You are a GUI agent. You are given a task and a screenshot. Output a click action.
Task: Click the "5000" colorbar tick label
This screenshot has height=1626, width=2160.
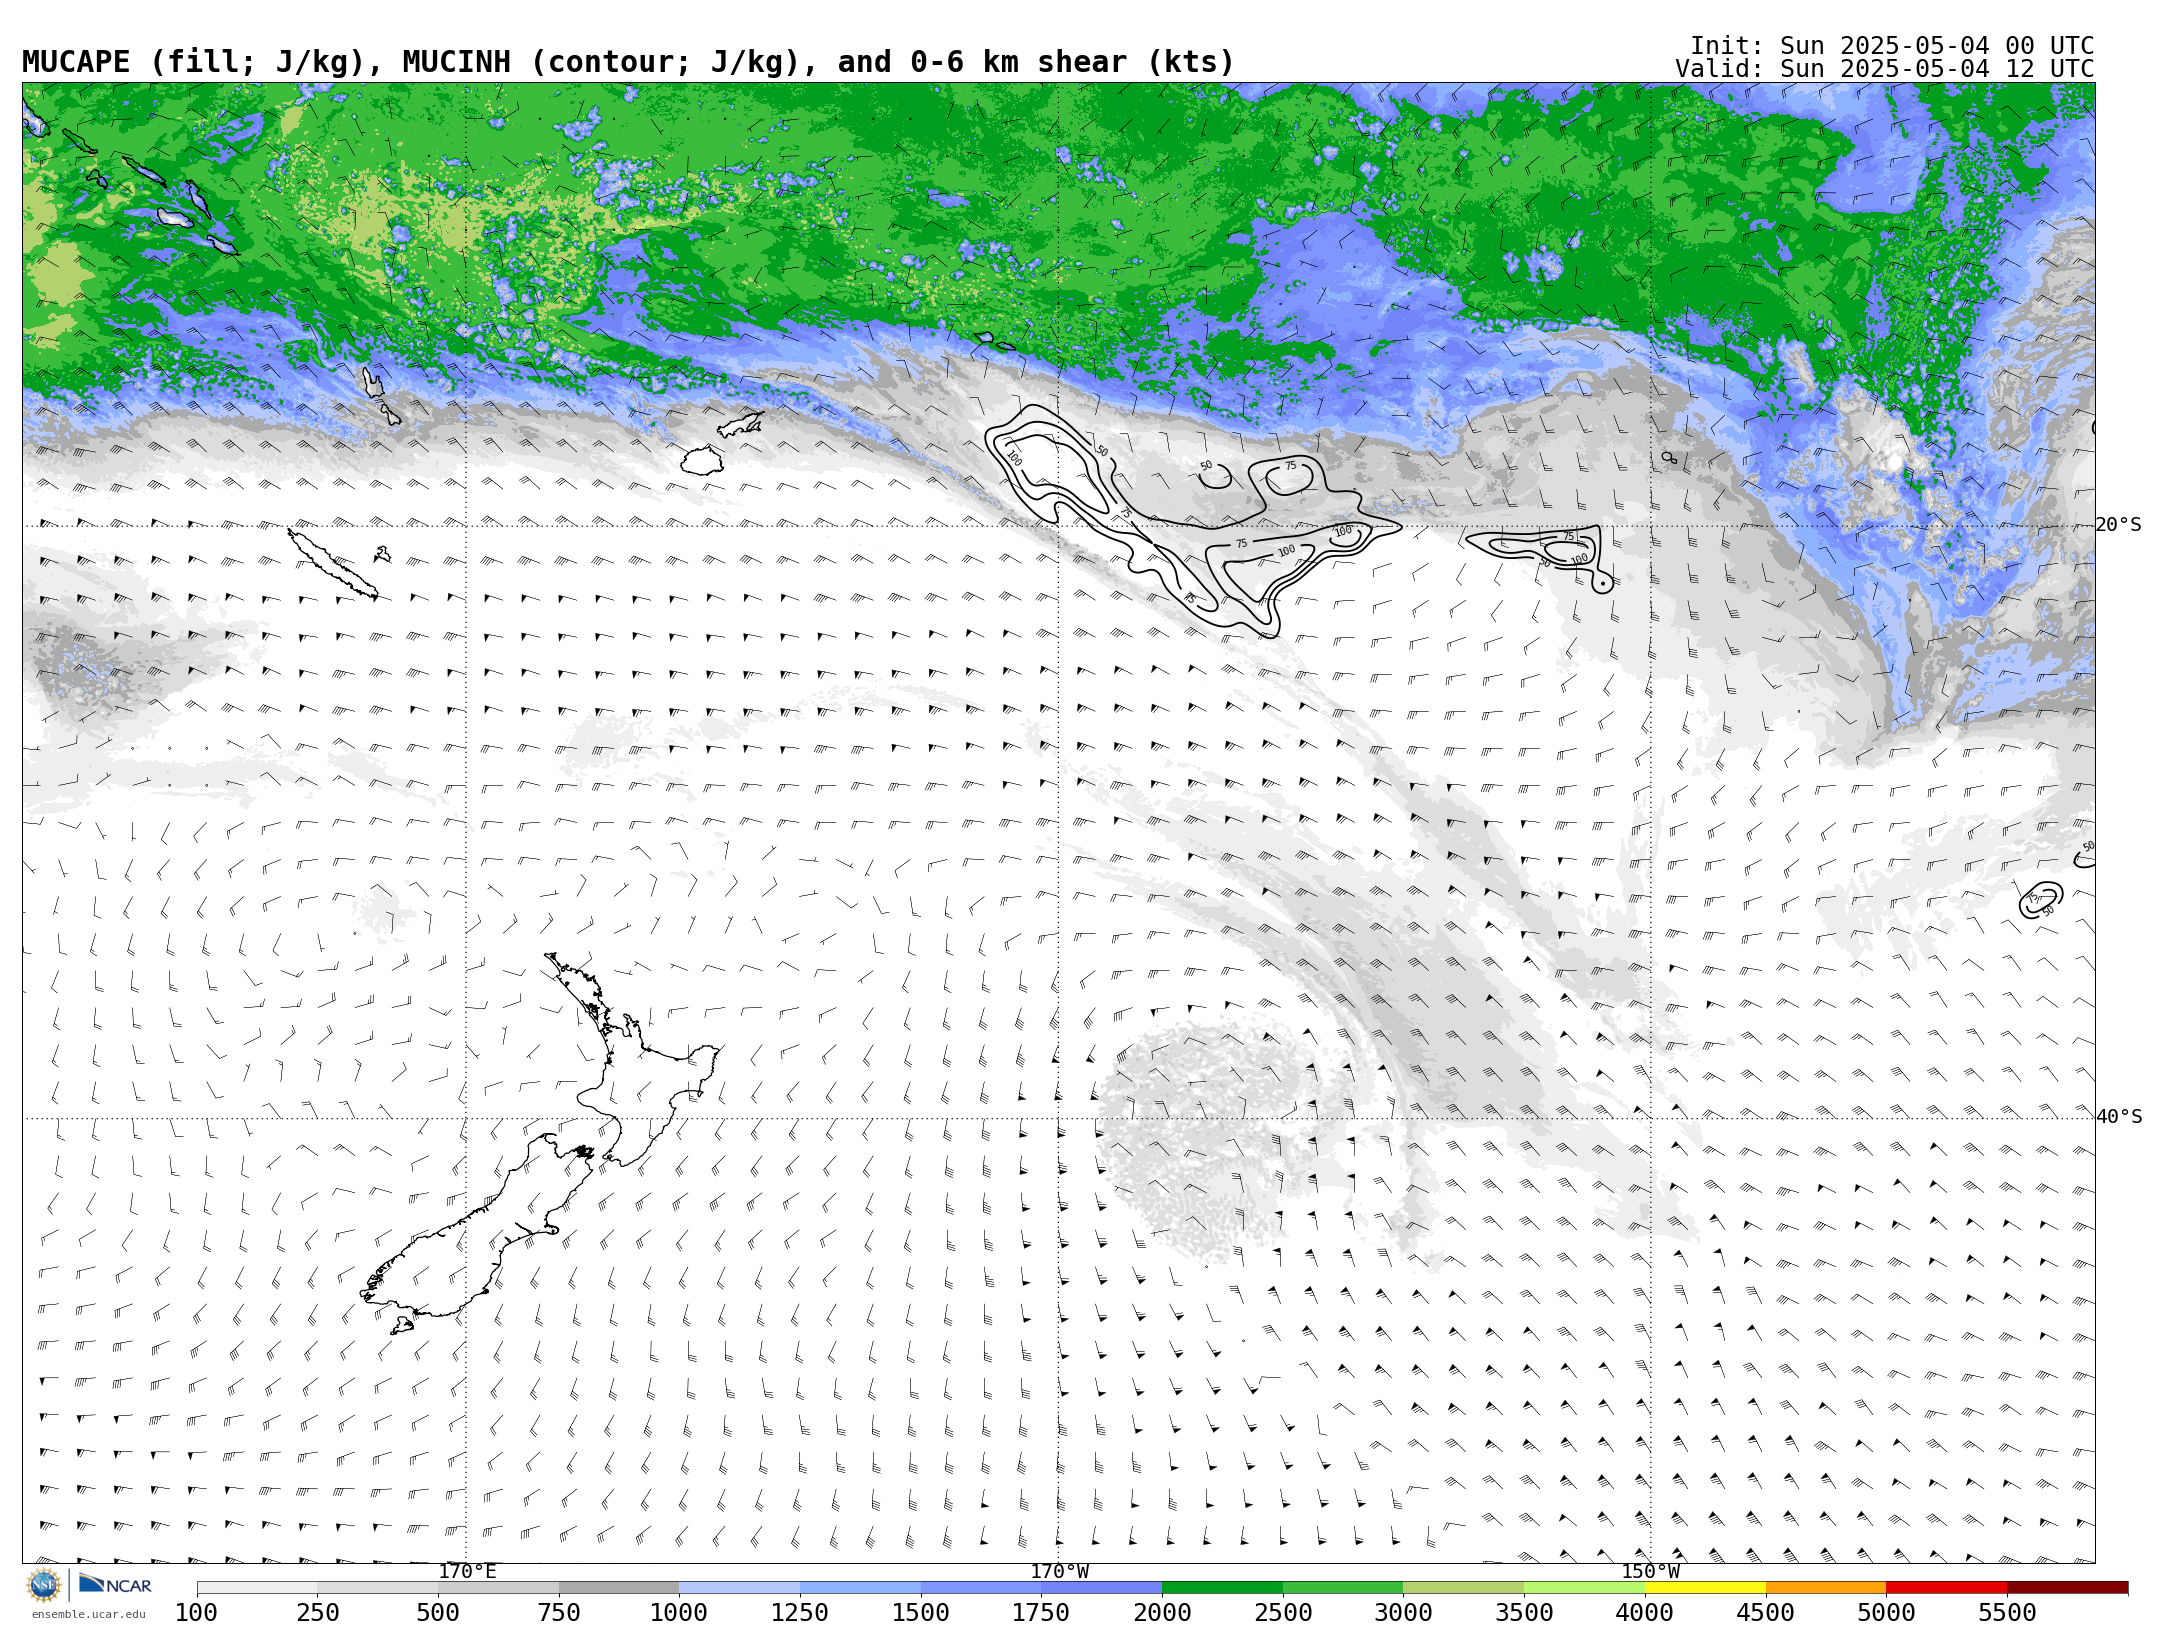1886,1613
